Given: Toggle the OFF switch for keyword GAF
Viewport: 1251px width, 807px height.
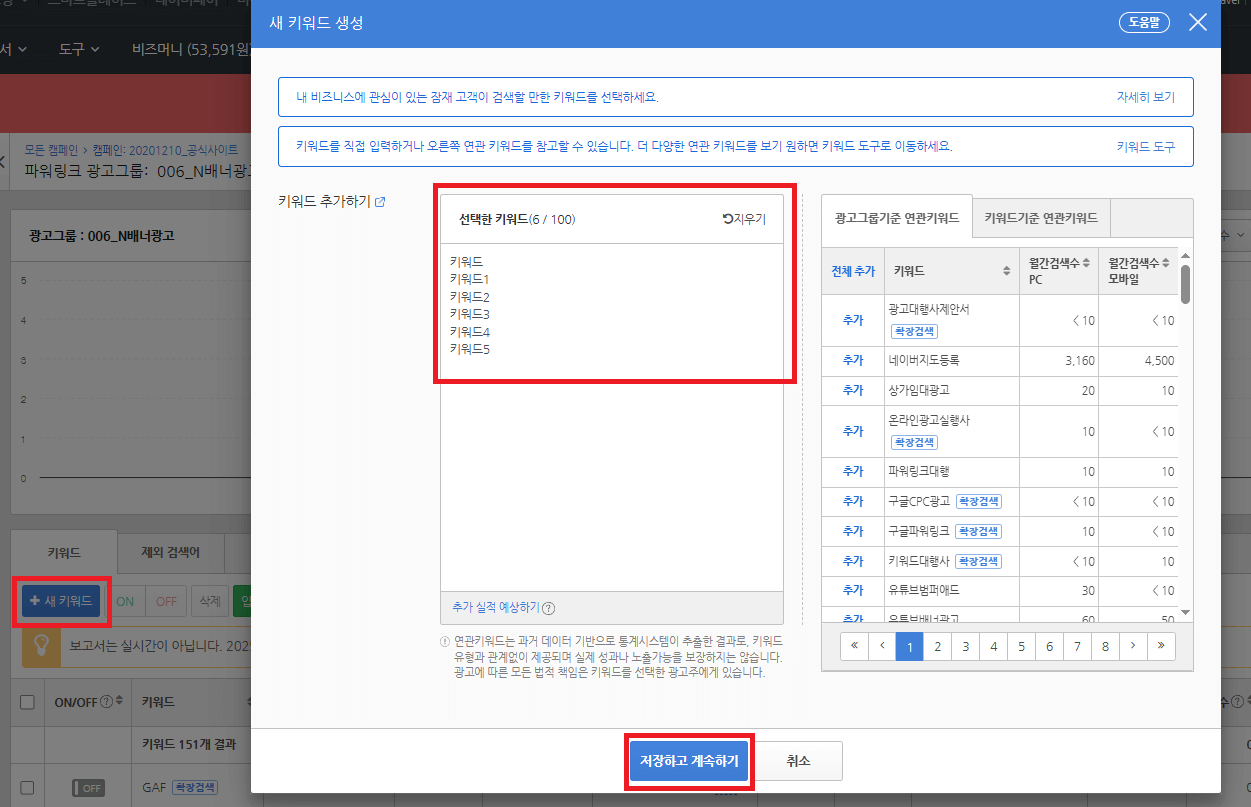Looking at the screenshot, I should 87,788.
